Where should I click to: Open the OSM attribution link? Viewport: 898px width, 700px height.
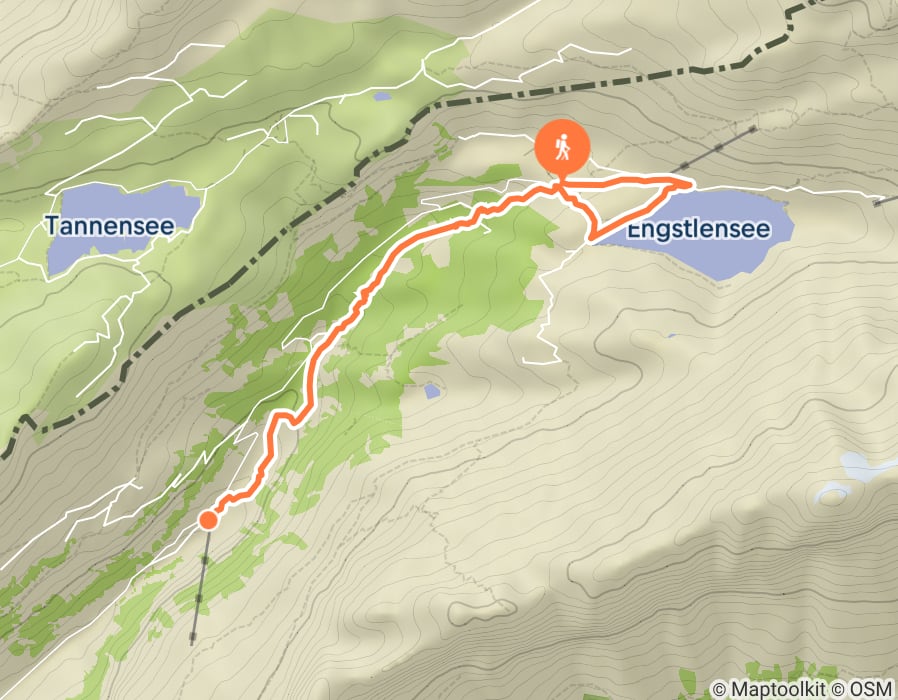[x=870, y=689]
